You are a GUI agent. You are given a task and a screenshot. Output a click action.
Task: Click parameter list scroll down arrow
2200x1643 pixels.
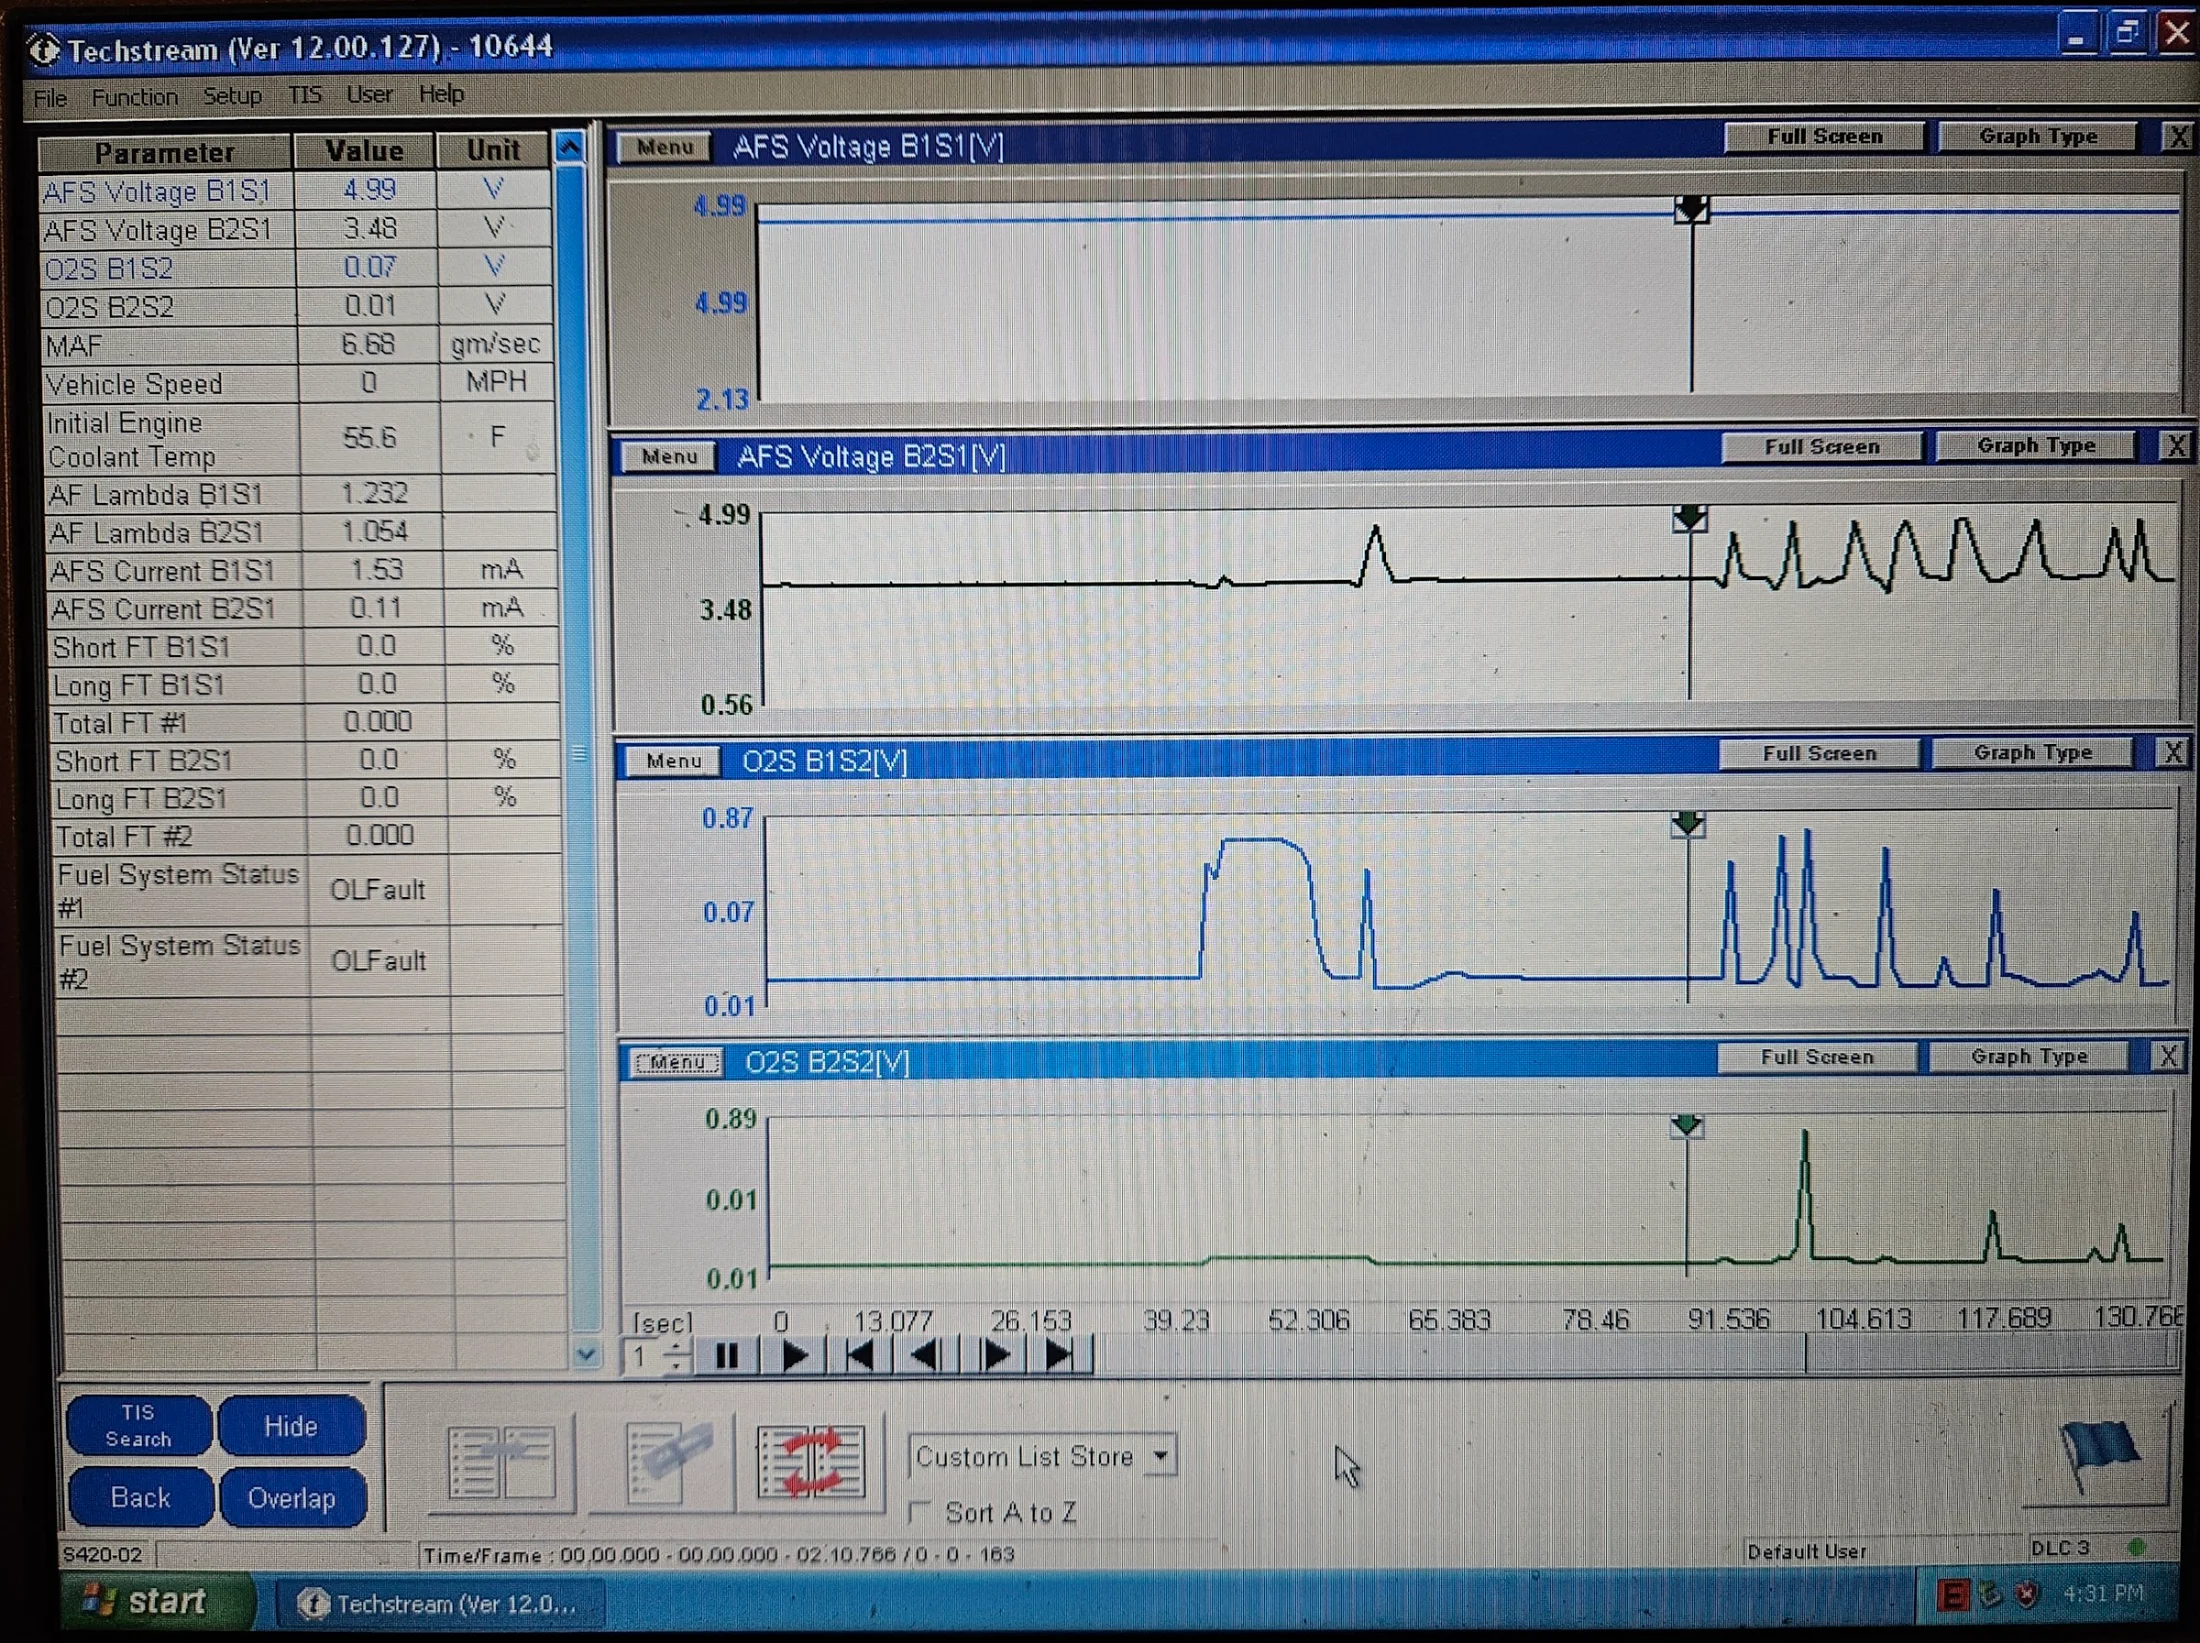point(586,1353)
